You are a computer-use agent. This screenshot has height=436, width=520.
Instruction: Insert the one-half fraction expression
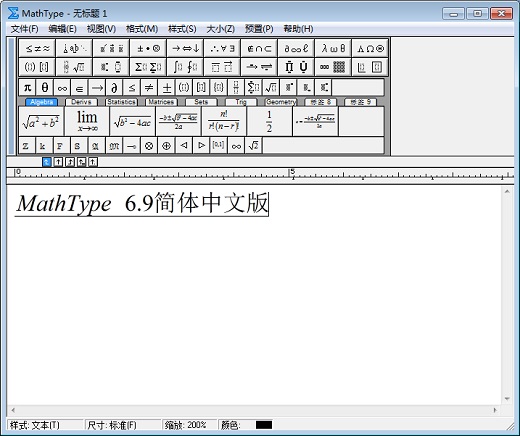point(269,122)
